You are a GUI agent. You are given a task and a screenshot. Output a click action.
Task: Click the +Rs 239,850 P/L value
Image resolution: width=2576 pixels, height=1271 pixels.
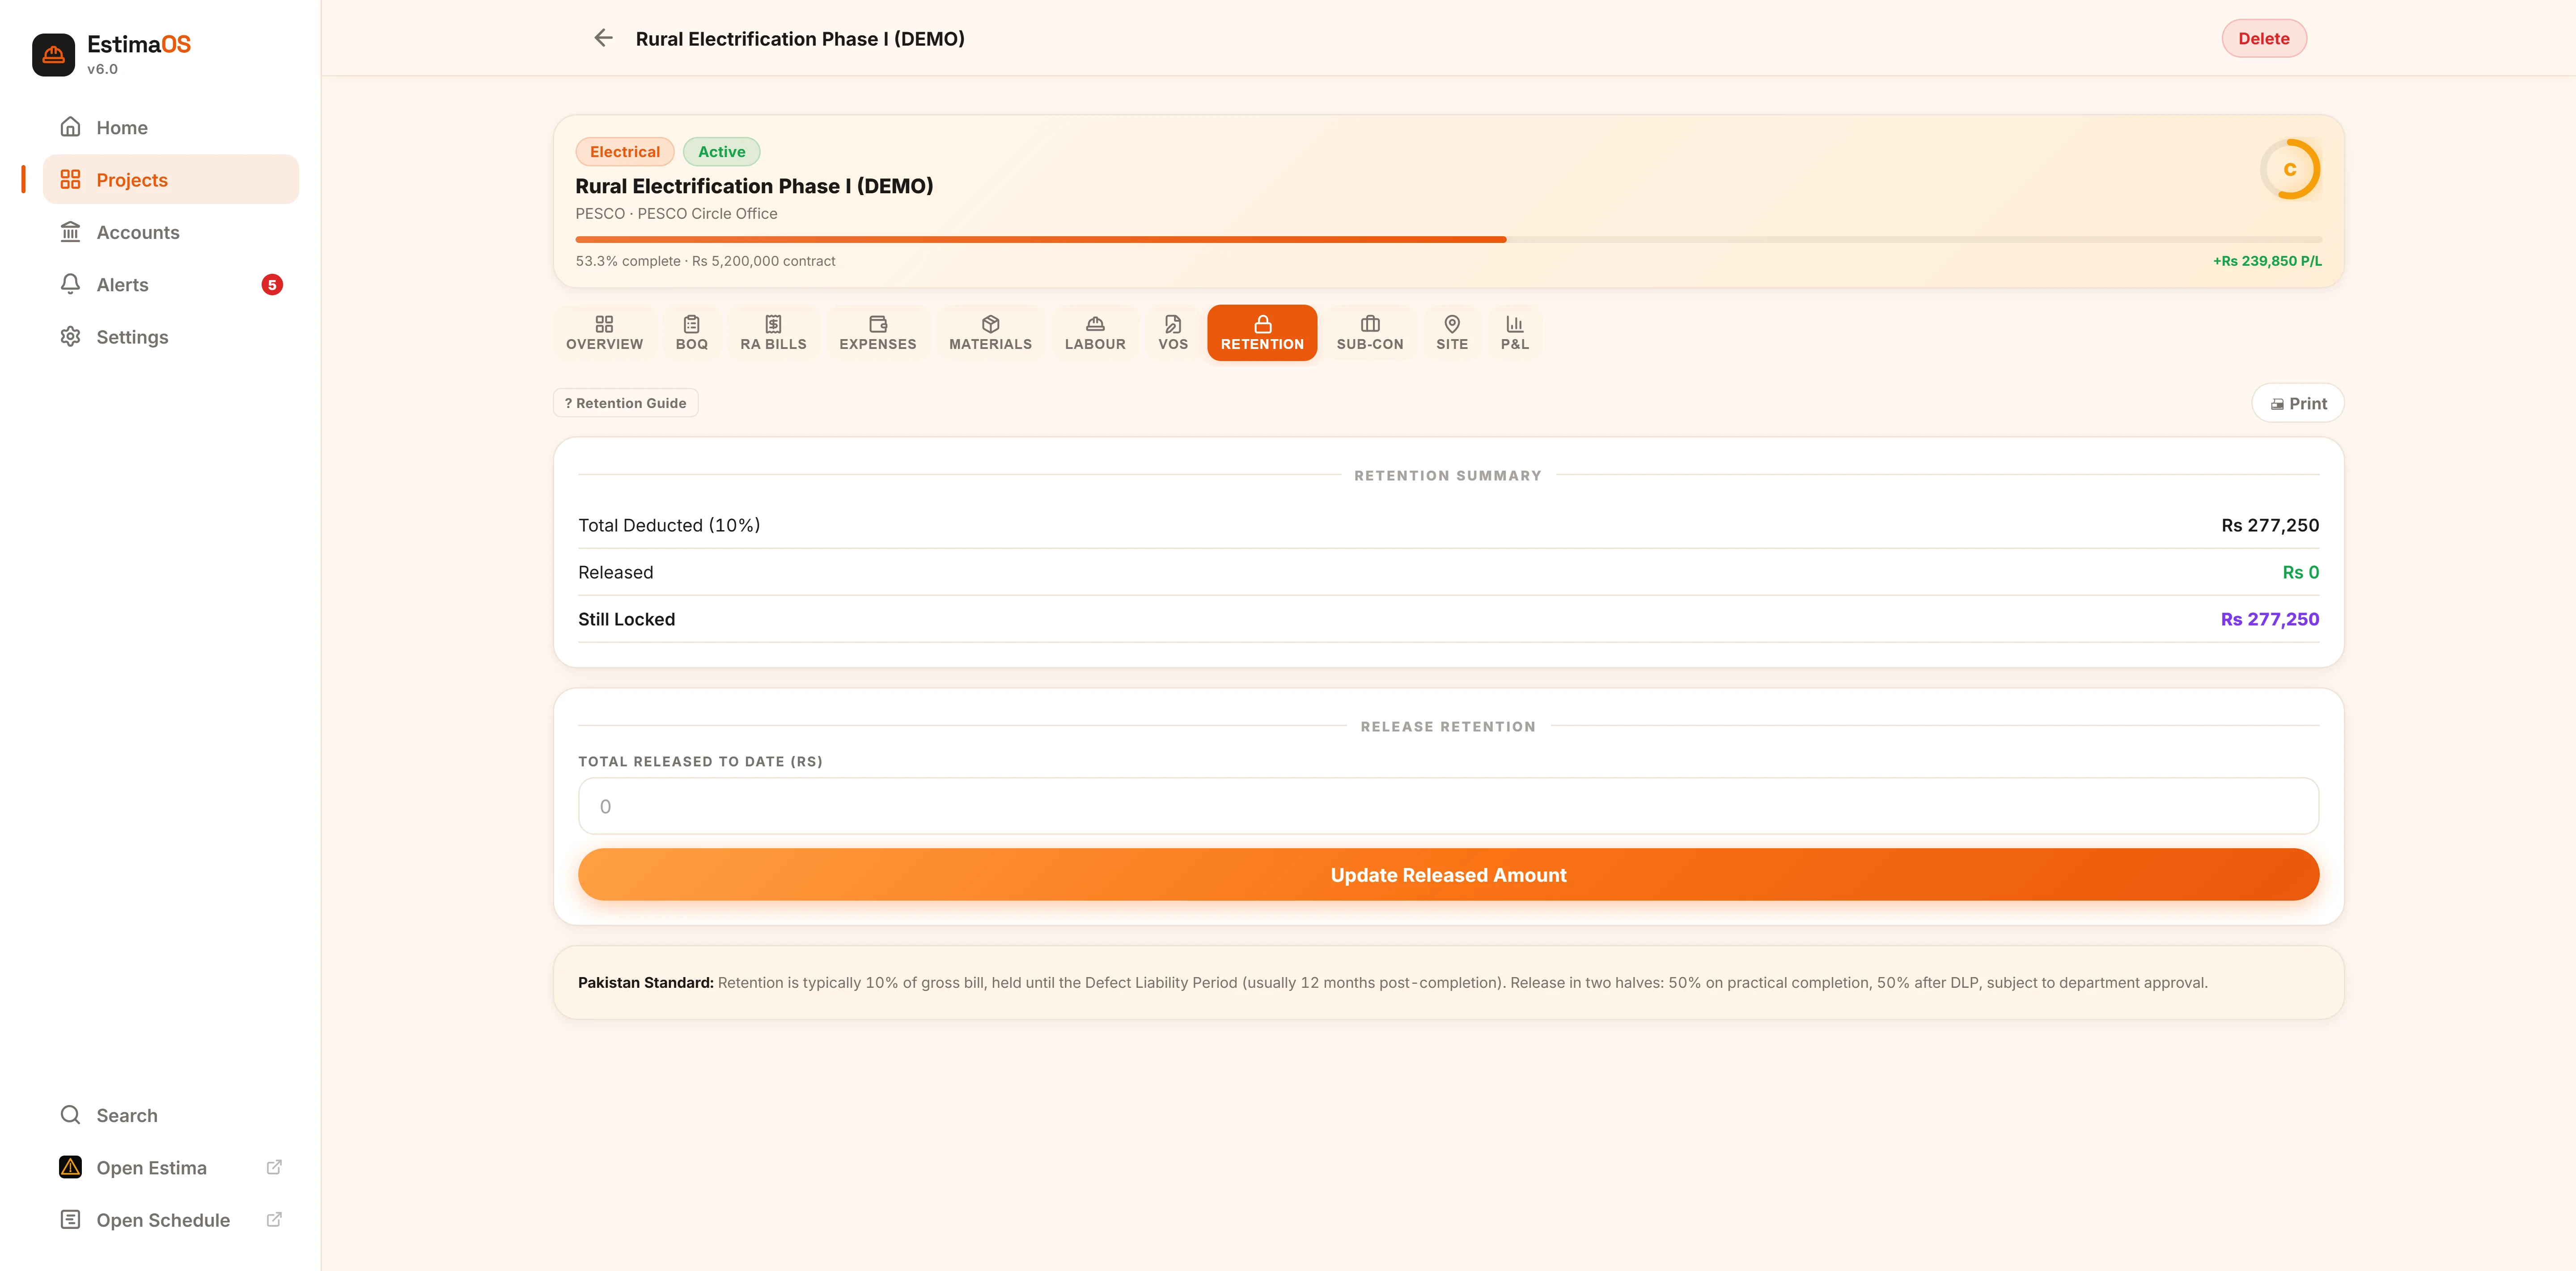tap(2267, 261)
